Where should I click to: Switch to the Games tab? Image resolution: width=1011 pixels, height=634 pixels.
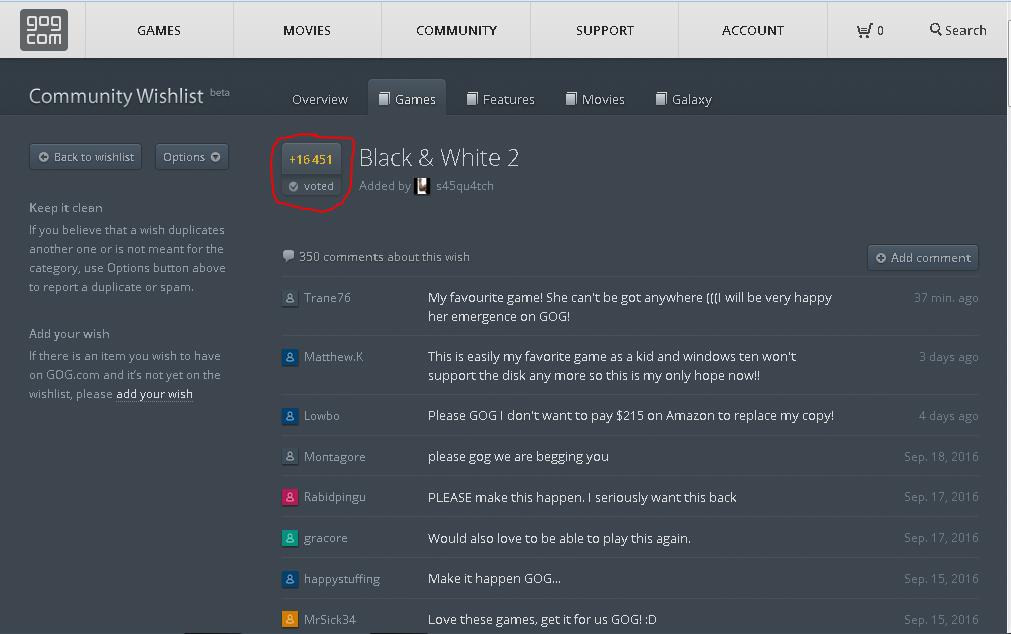click(x=407, y=99)
